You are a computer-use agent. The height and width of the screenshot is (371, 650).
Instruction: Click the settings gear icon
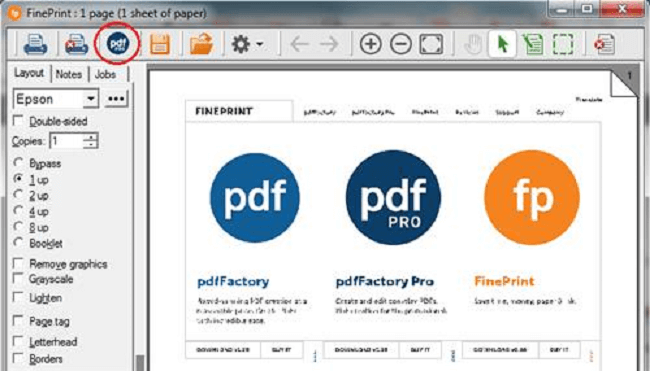pyautogui.click(x=241, y=44)
